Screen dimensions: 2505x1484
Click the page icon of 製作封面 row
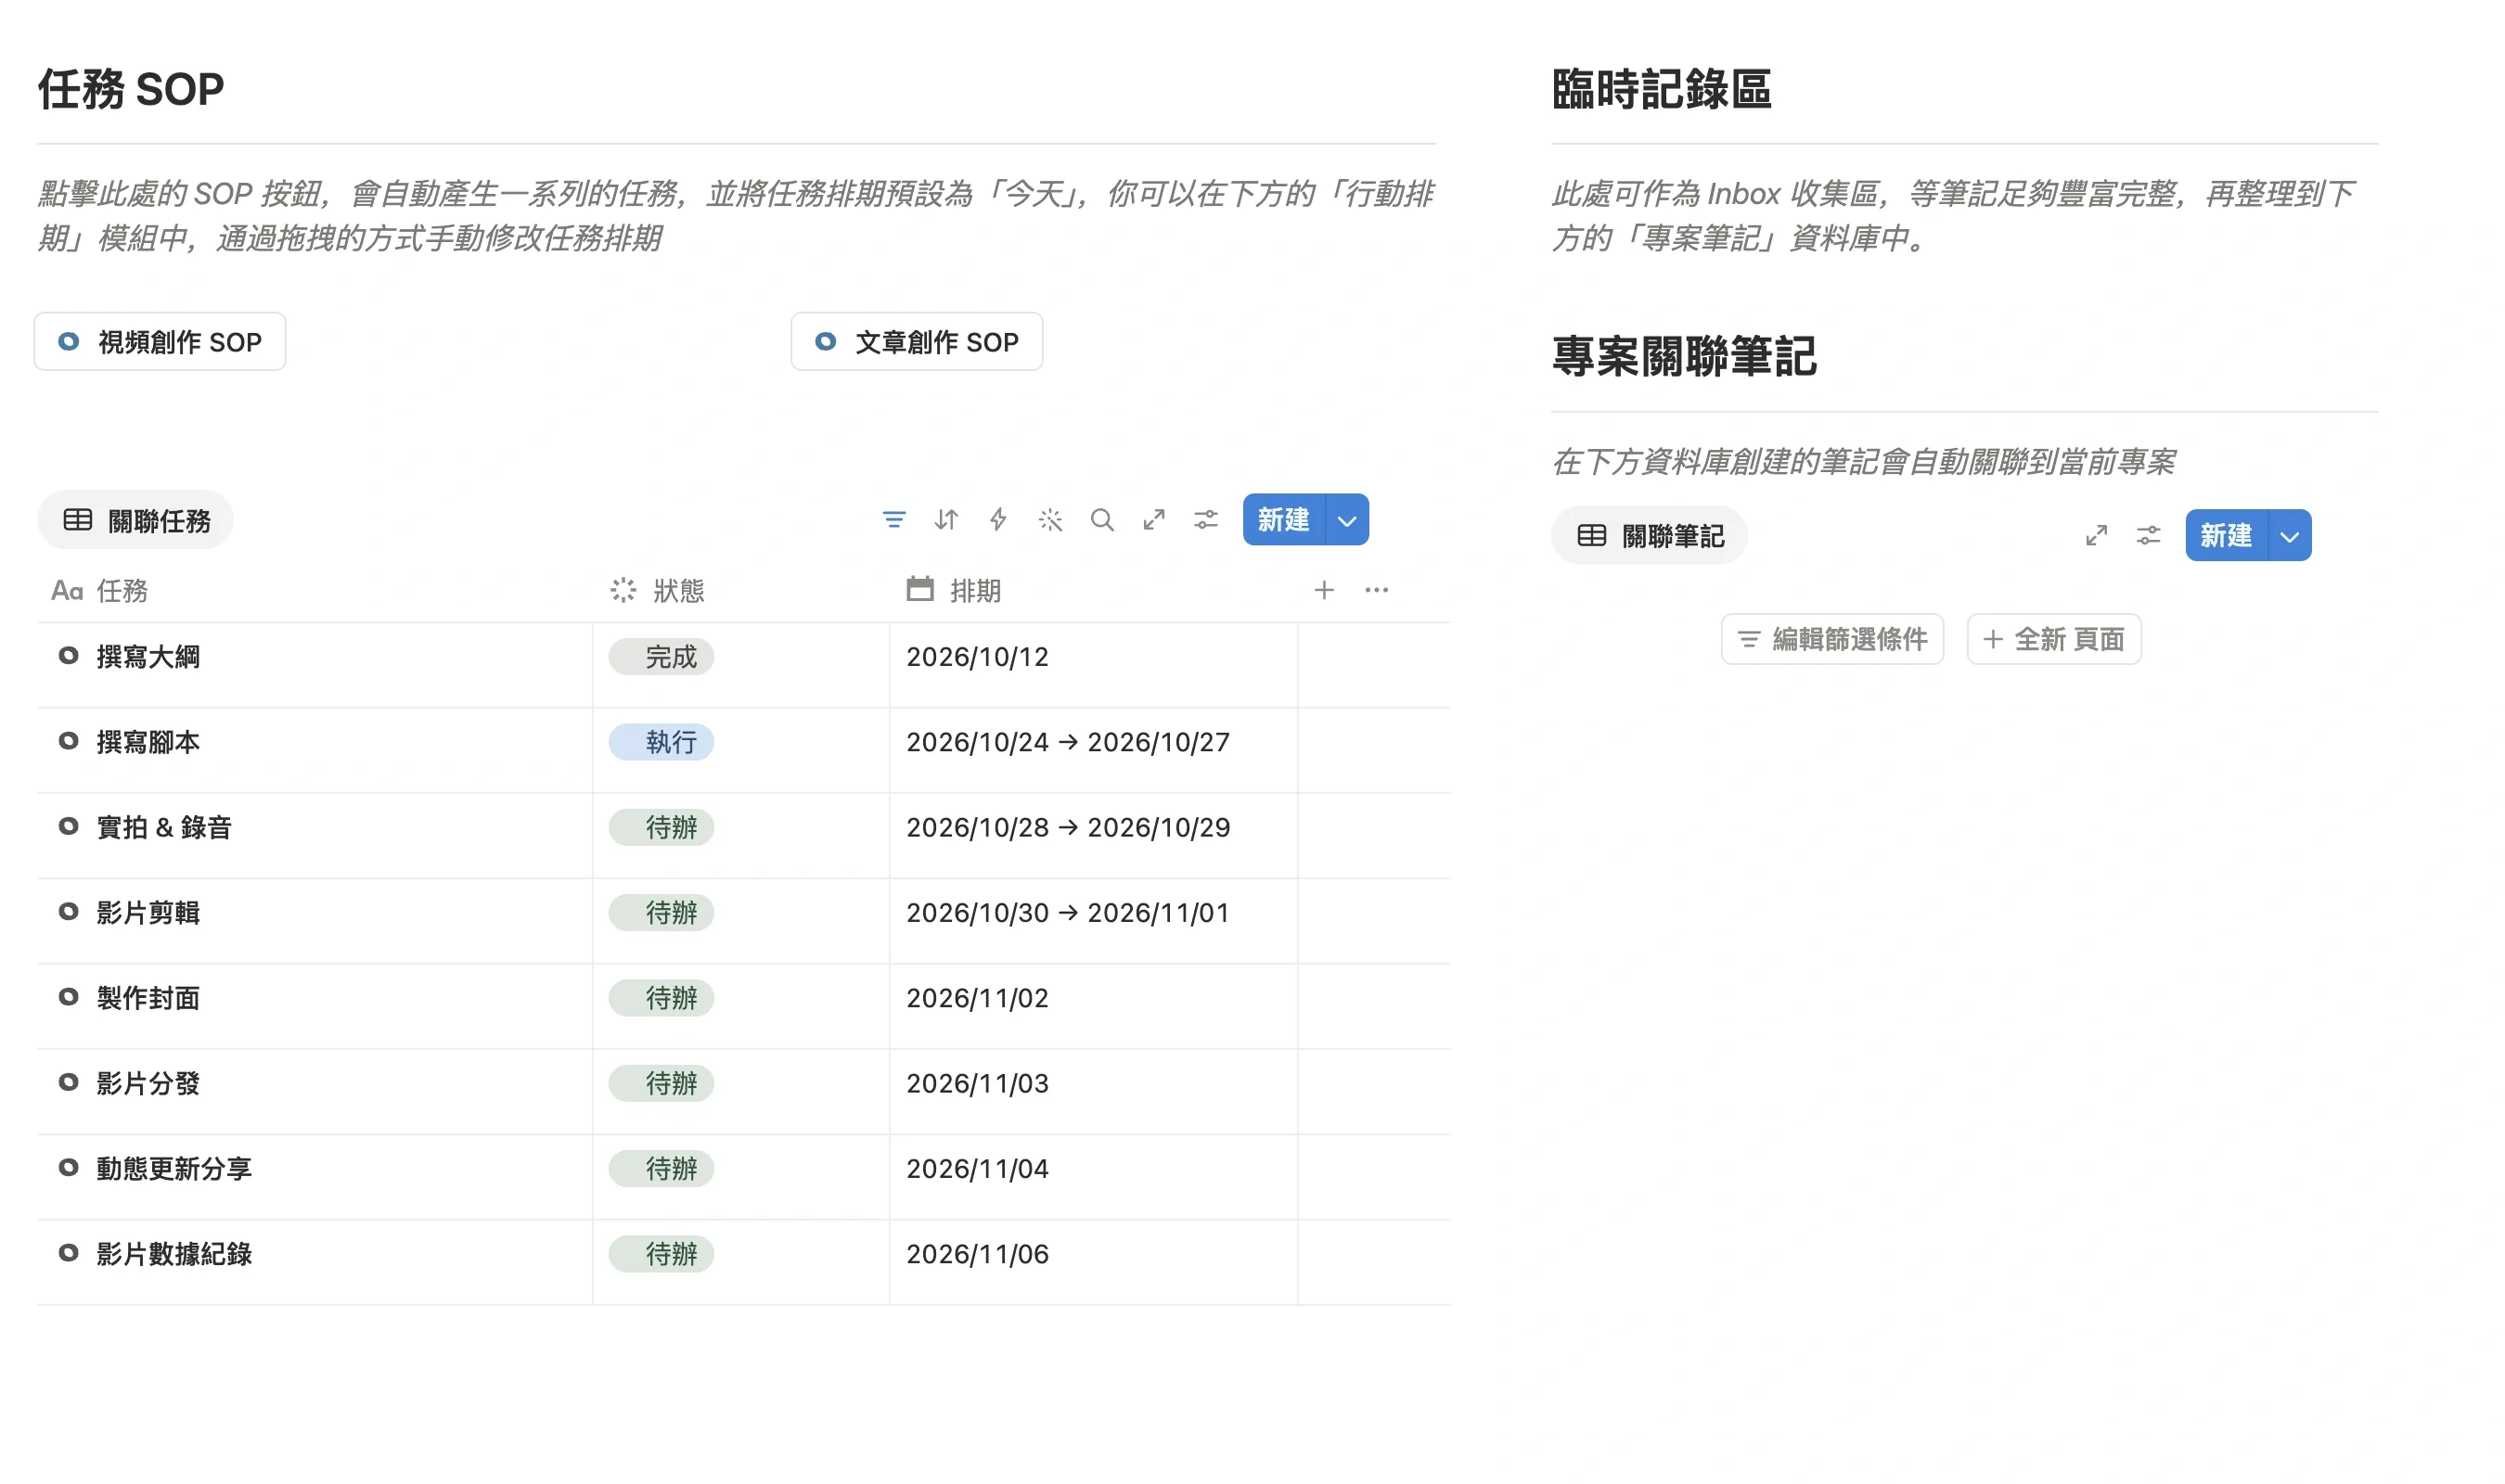tap(68, 997)
